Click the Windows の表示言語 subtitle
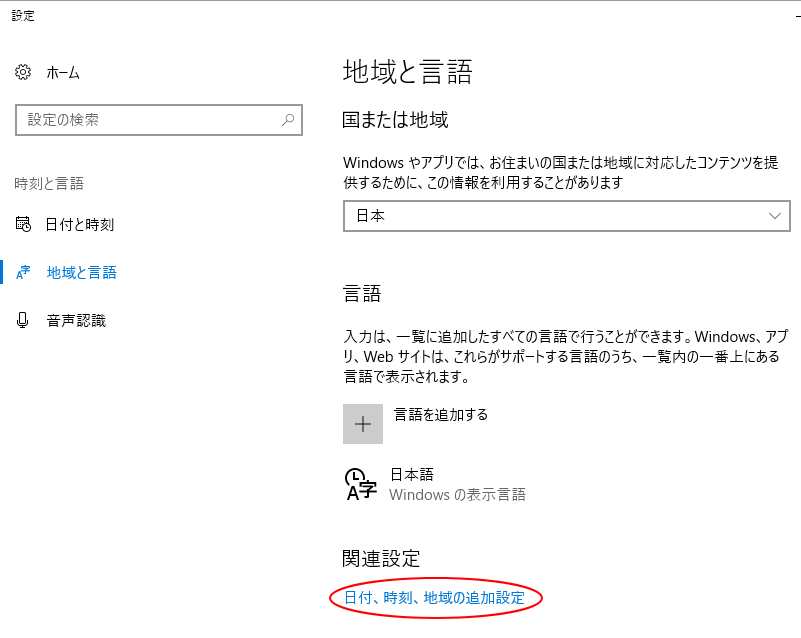This screenshot has height=638, width=801. (458, 494)
